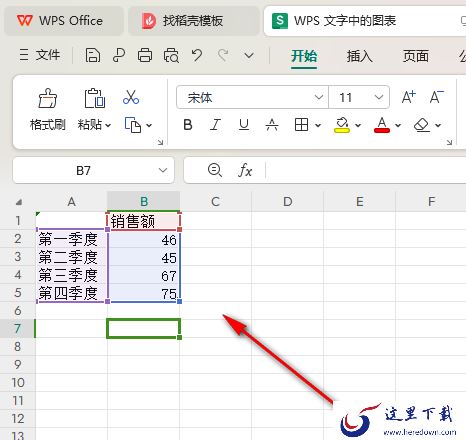Click the Save icon in quick toolbar
Image resolution: width=466 pixels, height=440 pixels.
[x=93, y=55]
